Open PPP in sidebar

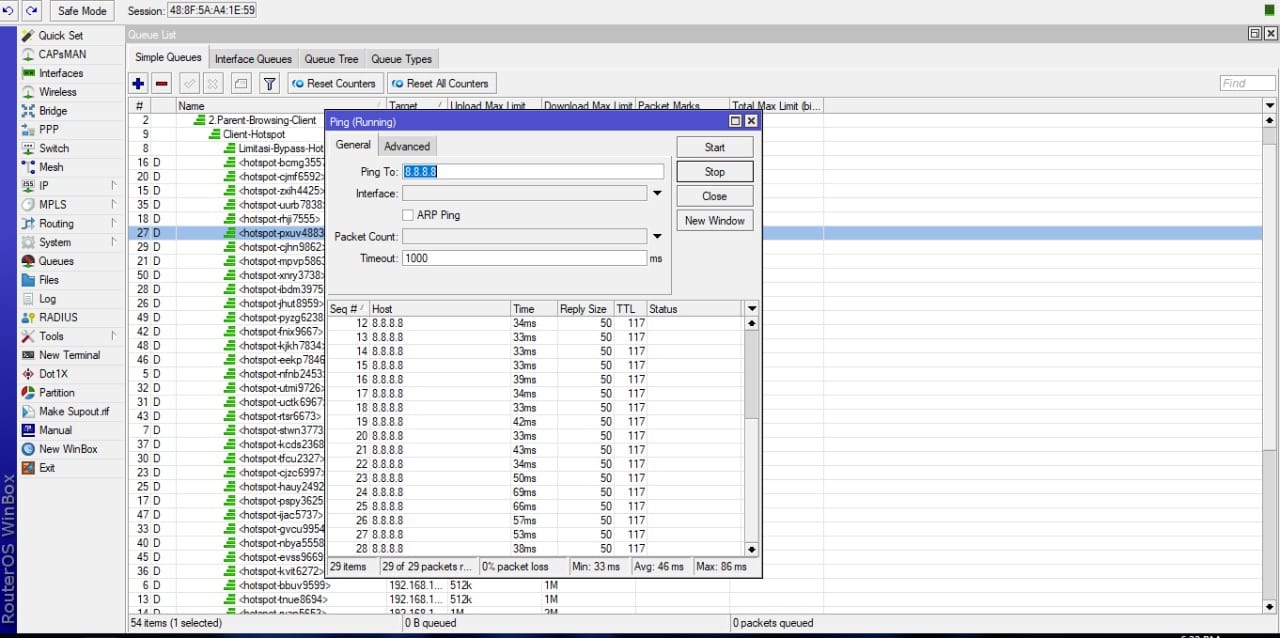49,129
